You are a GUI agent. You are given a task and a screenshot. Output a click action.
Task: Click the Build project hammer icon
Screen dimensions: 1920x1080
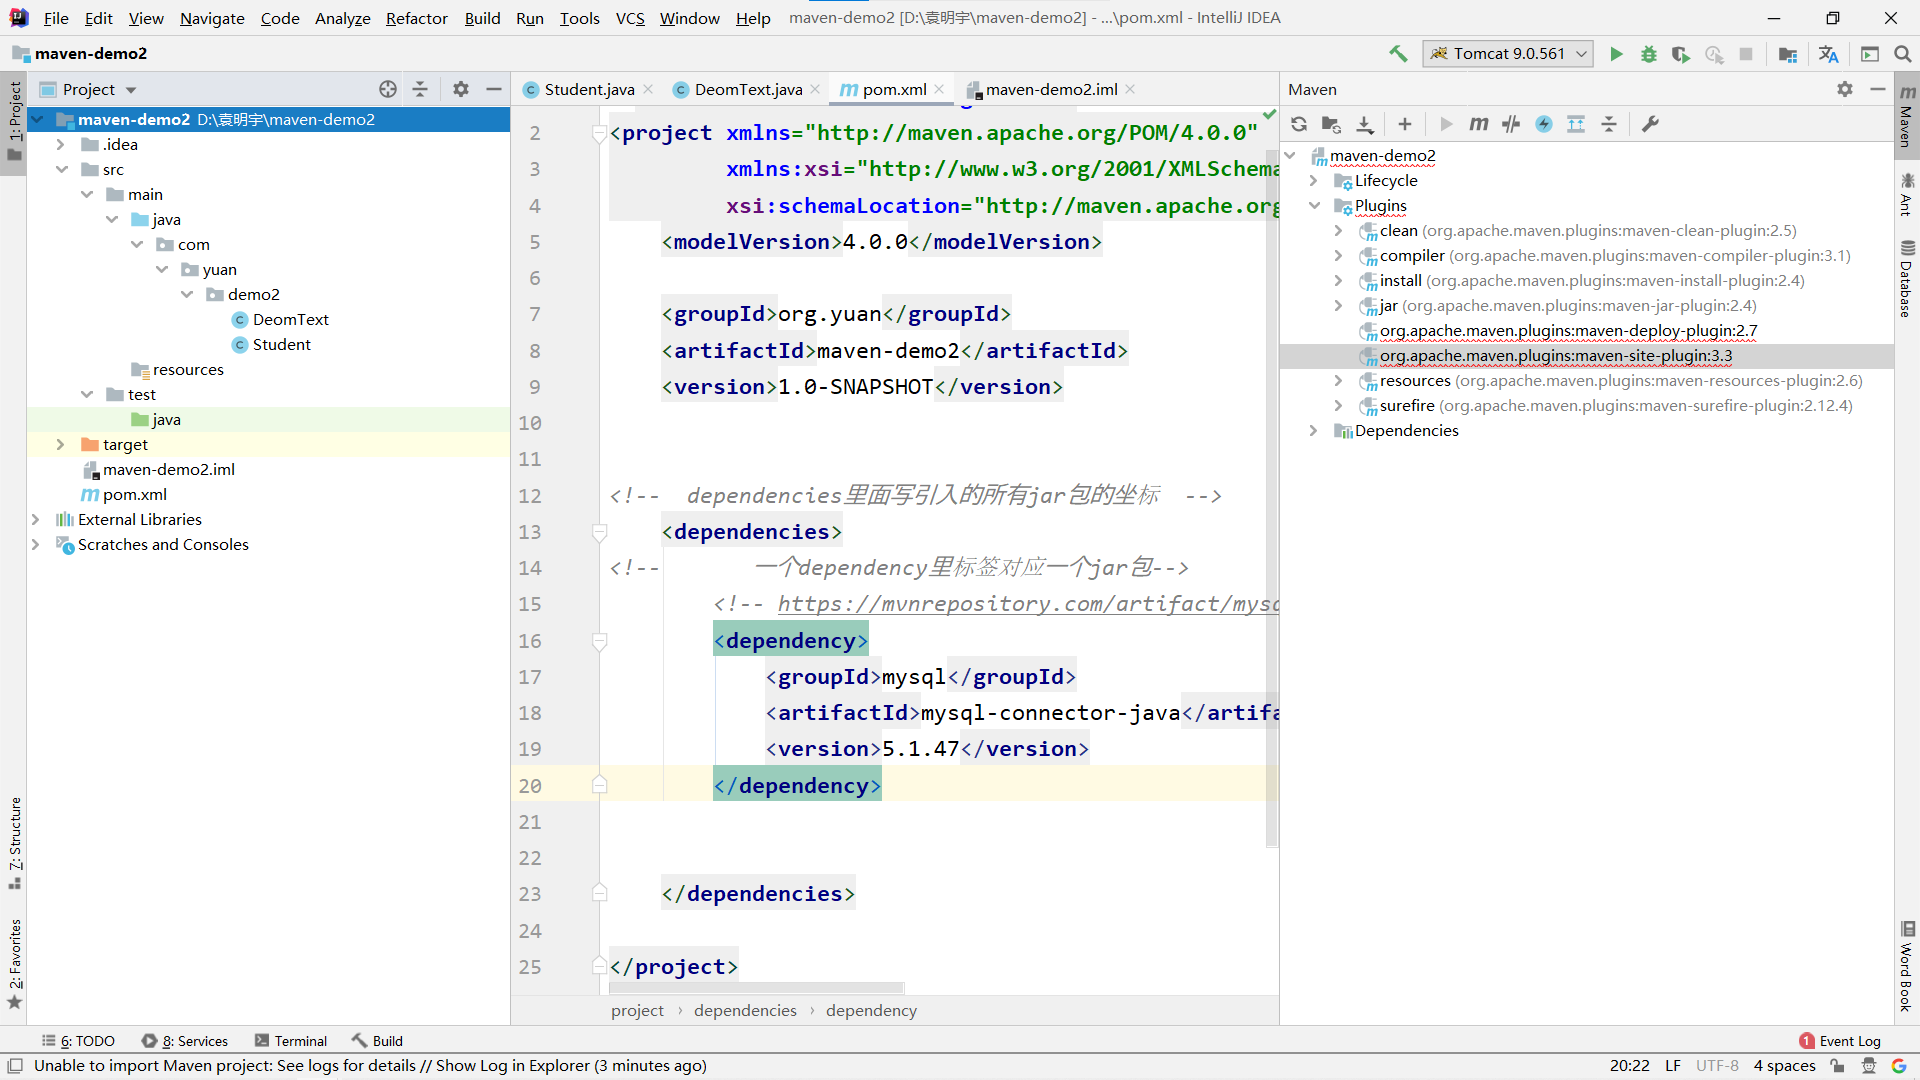[x=1398, y=54]
